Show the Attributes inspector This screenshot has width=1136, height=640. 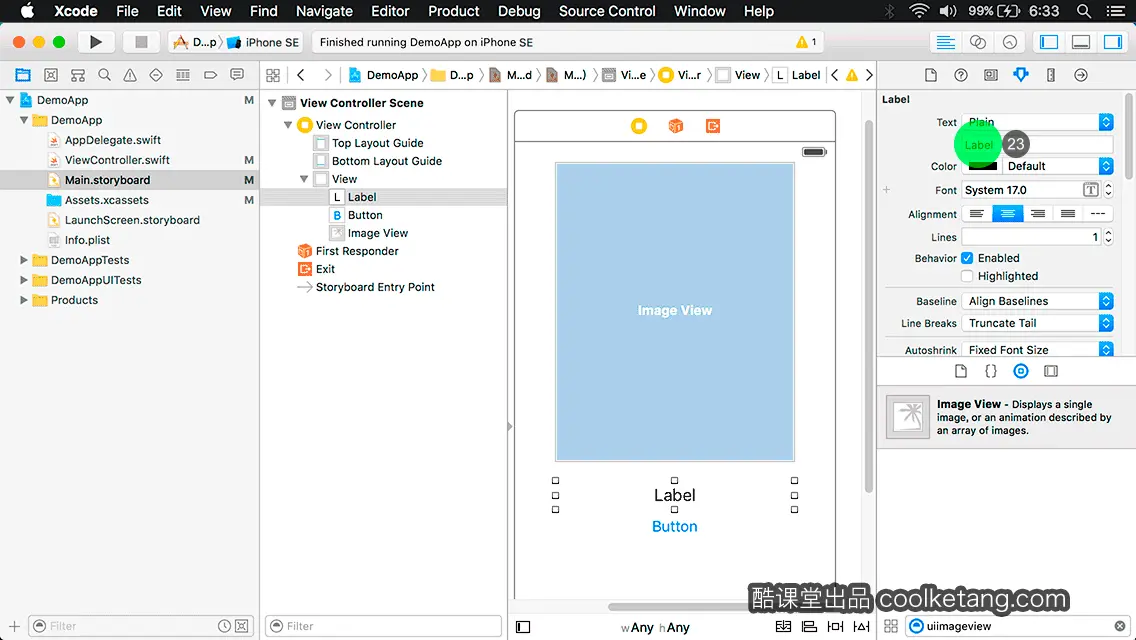pos(1021,75)
